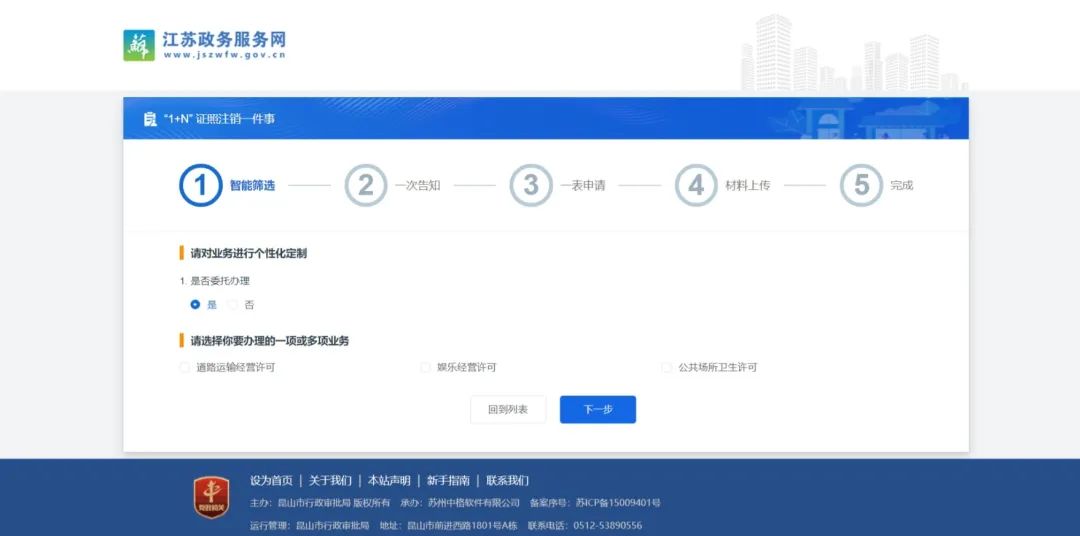Open the 本站声明 footer link
This screenshot has width=1080, height=536.
389,480
